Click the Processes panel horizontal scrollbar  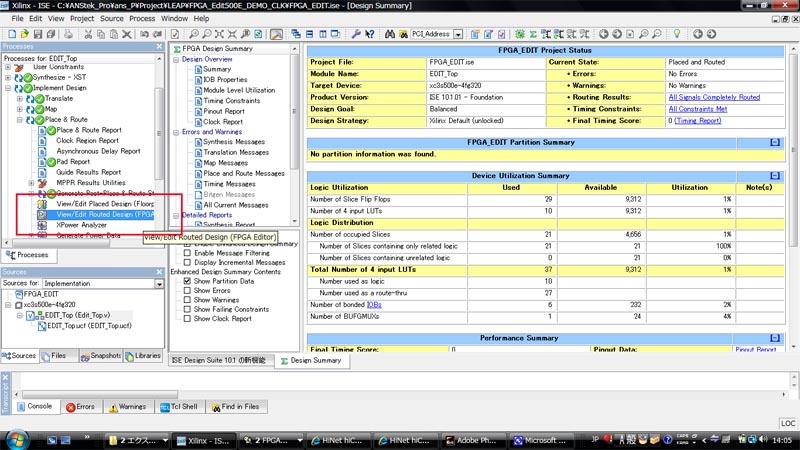point(60,243)
